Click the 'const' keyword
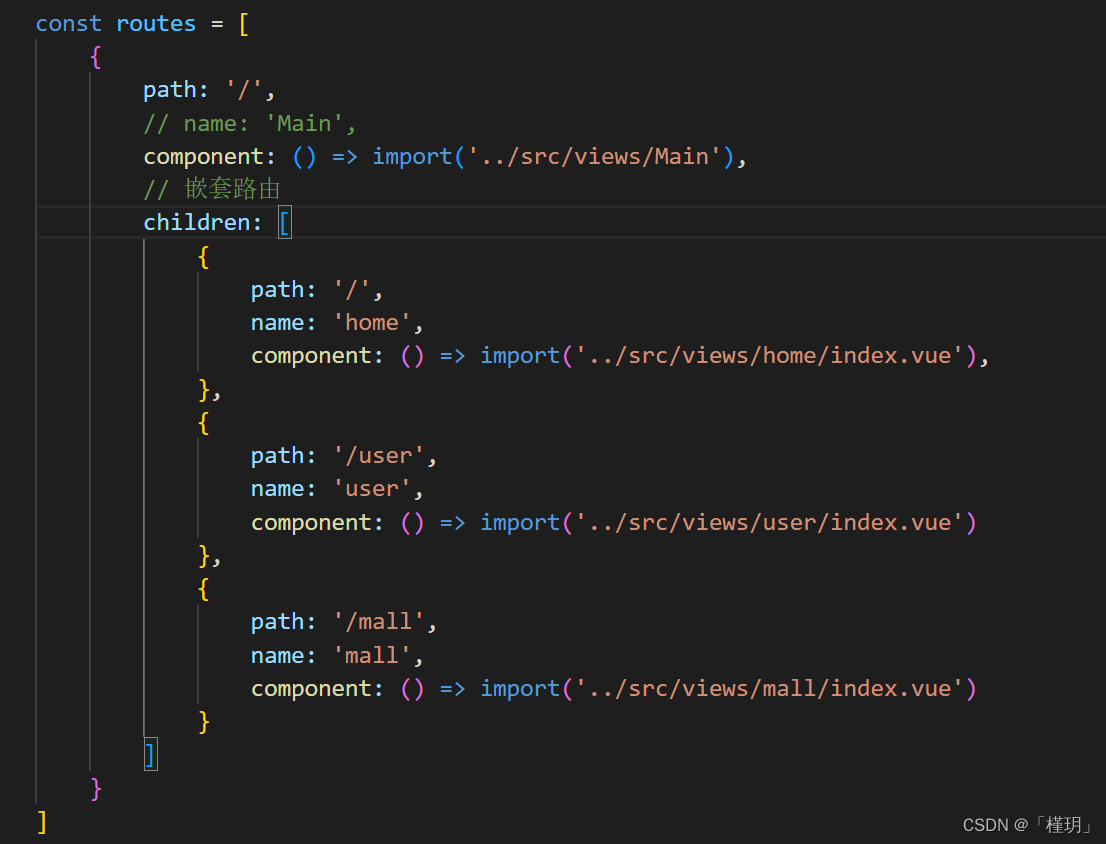 [x=68, y=24]
